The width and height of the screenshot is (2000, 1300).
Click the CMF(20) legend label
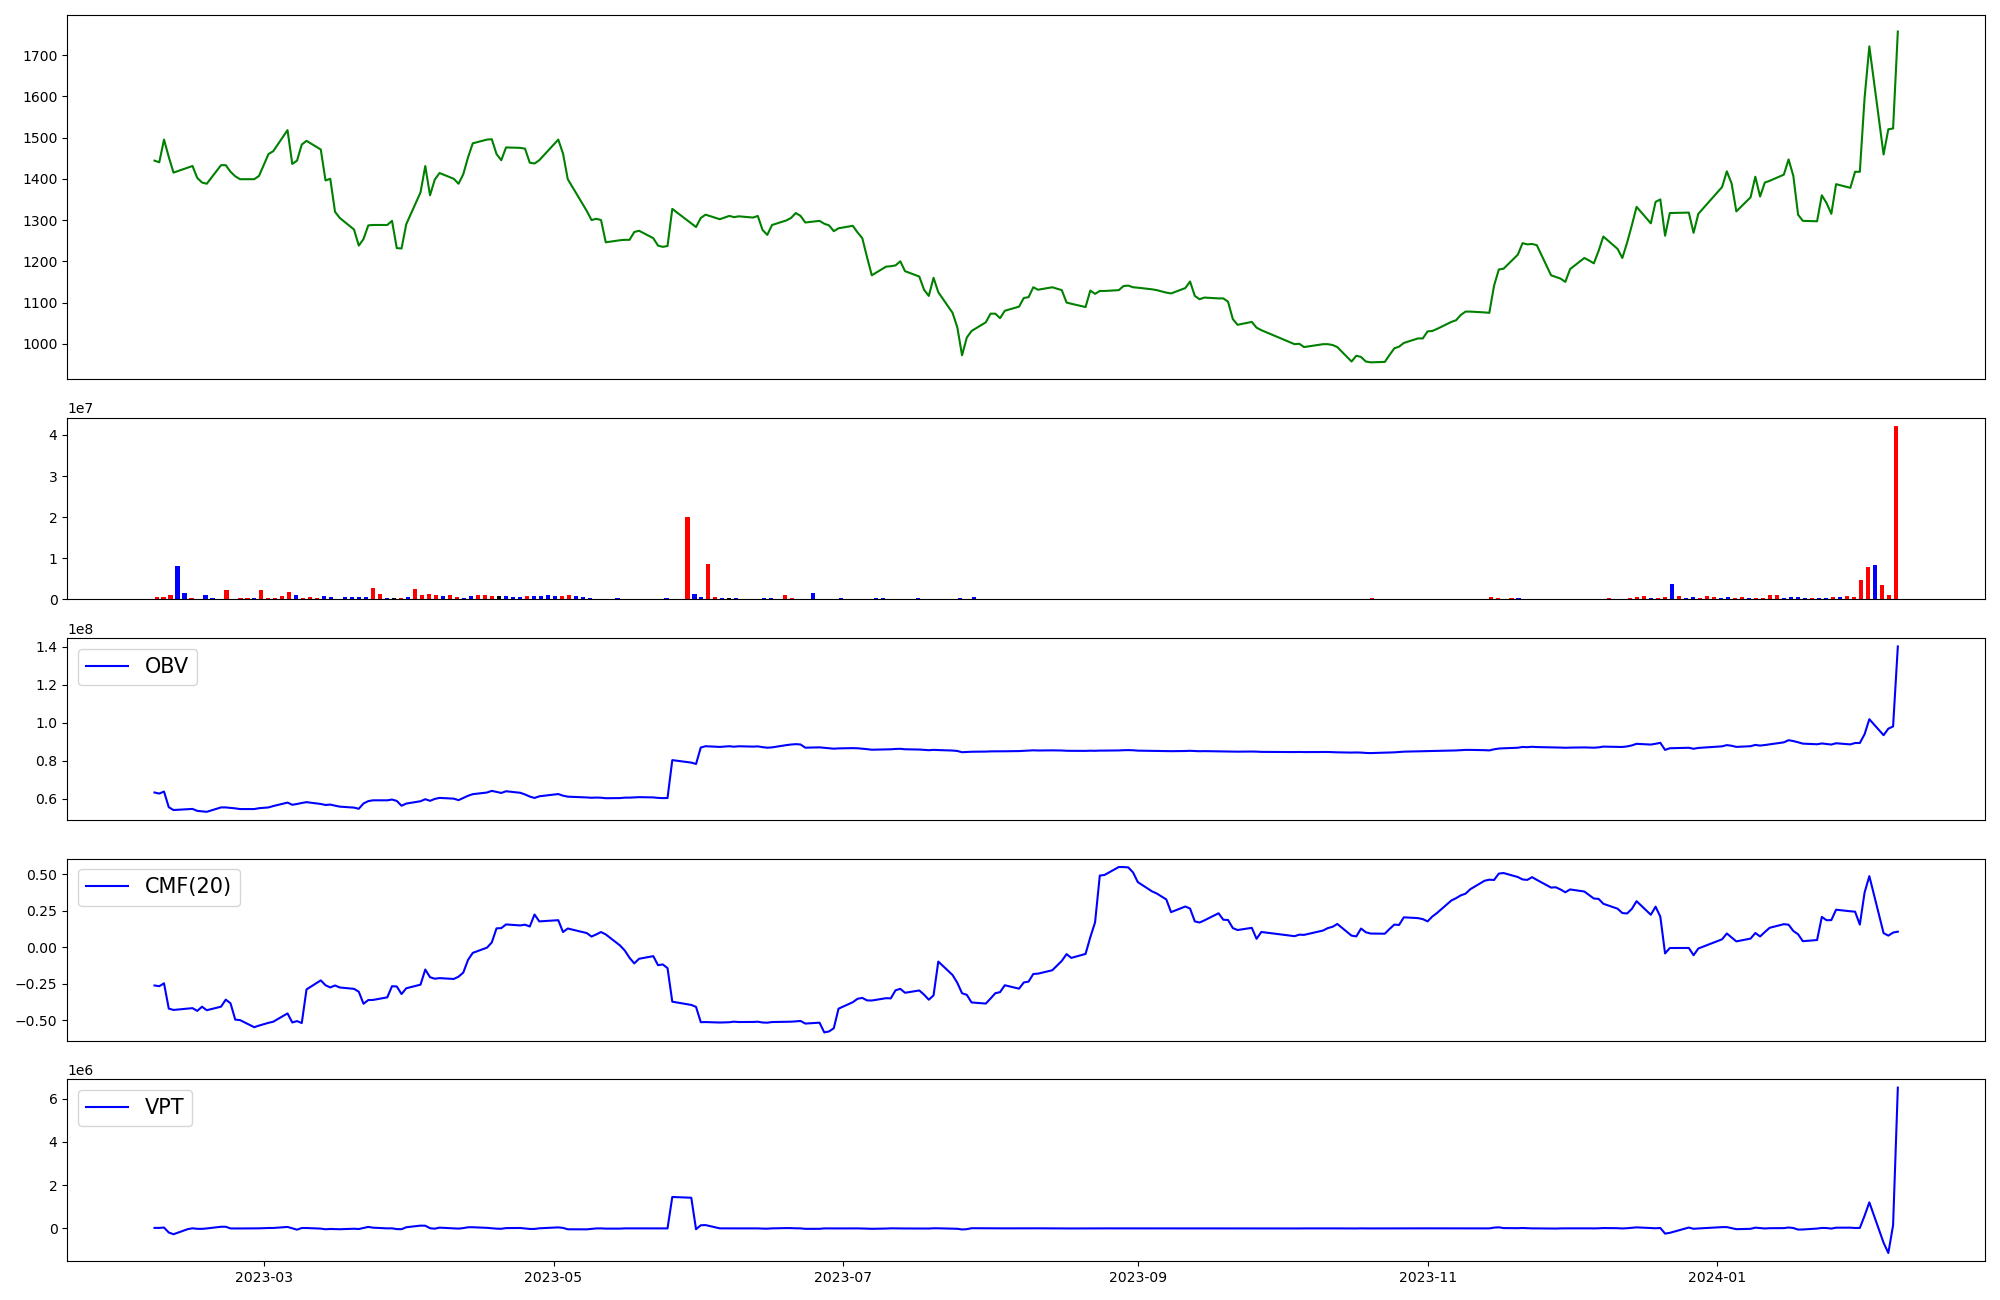coord(187,887)
